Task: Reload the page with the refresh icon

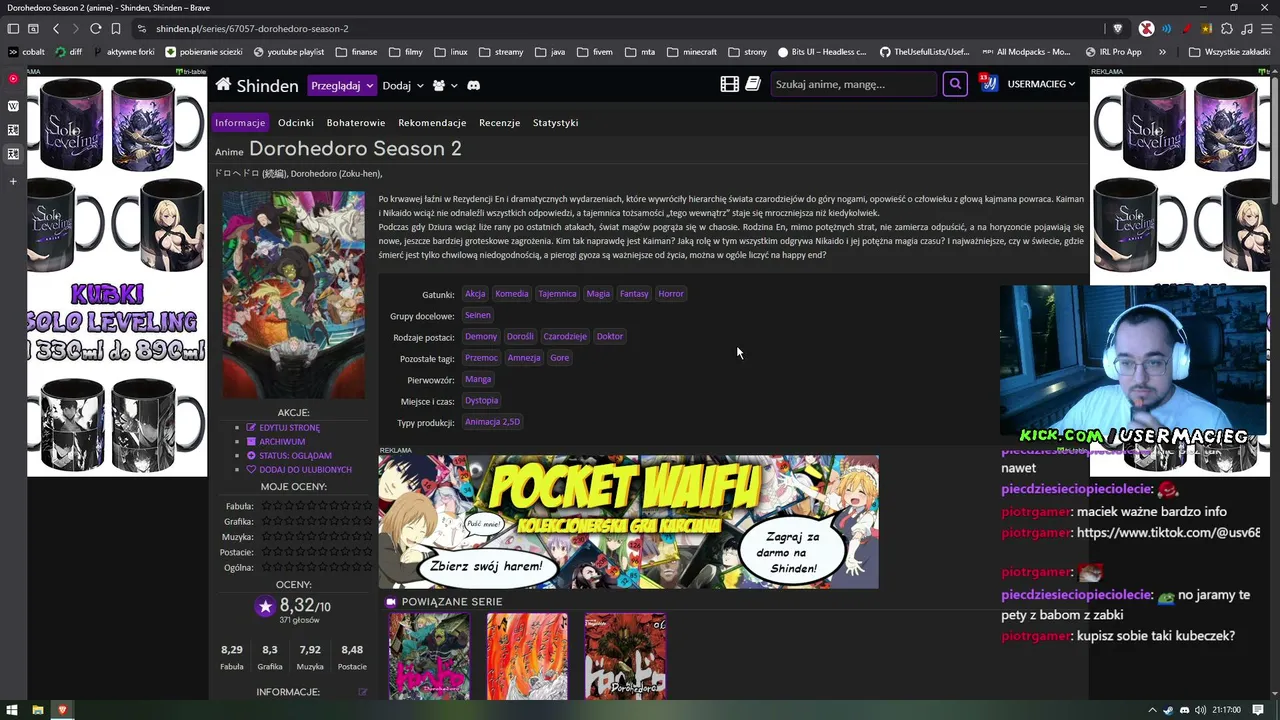Action: pyautogui.click(x=96, y=29)
